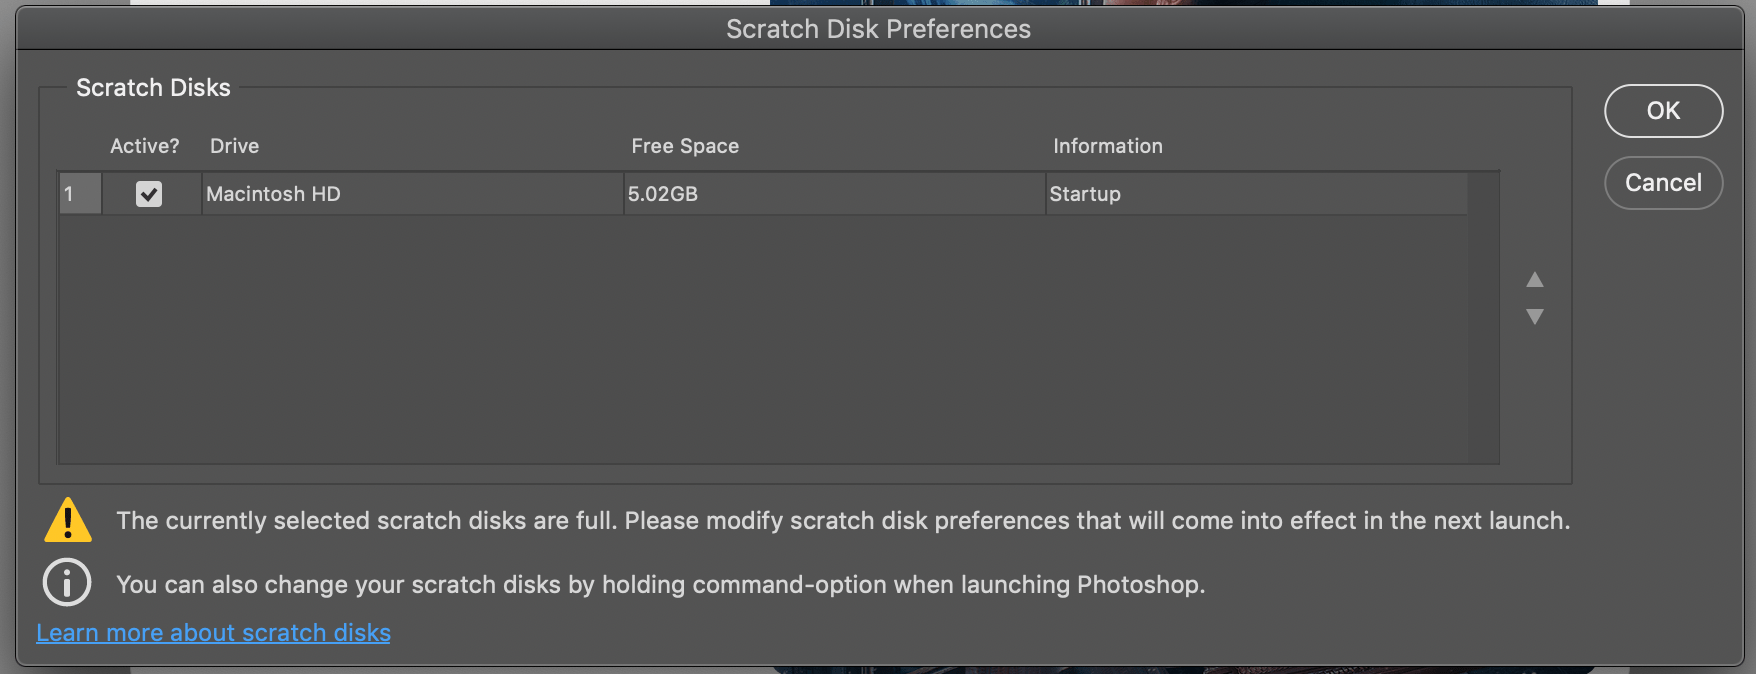Click the Information column header
The image size is (1756, 674).
(x=1107, y=145)
